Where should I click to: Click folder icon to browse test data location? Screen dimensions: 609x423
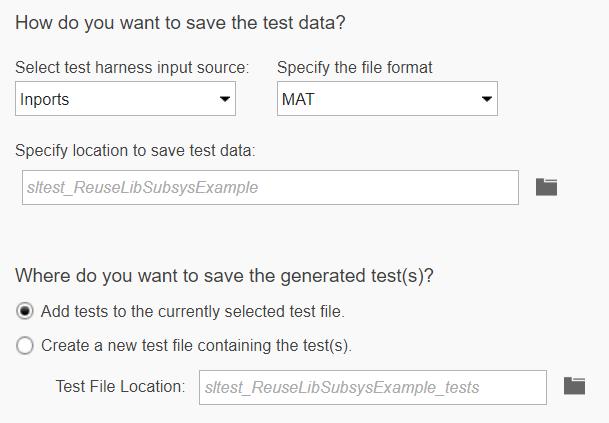(546, 187)
